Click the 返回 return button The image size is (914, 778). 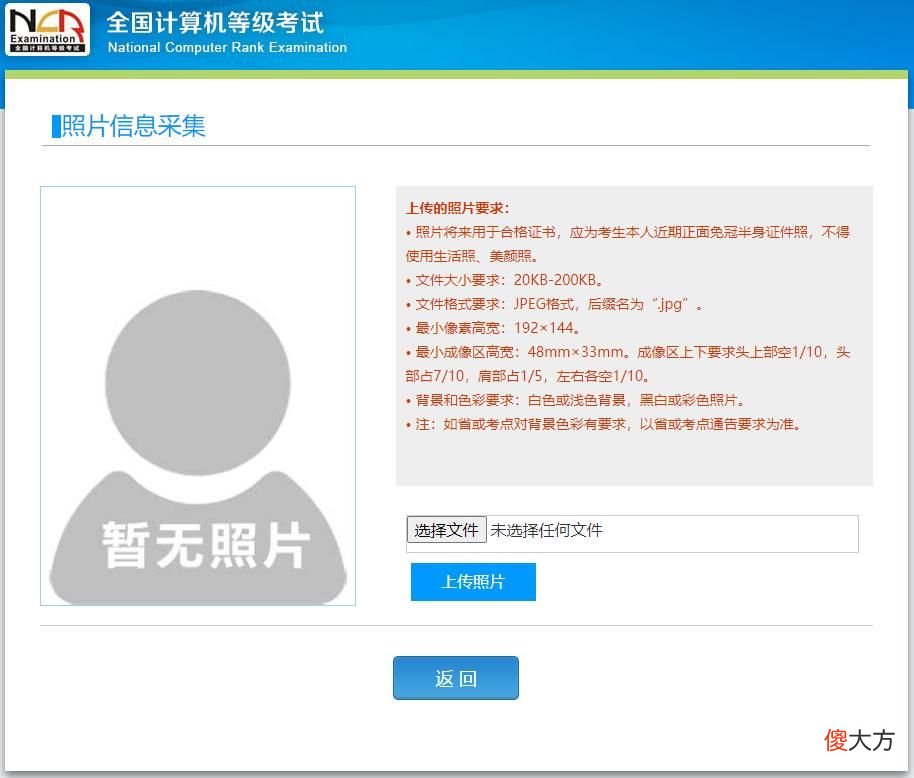click(x=456, y=678)
